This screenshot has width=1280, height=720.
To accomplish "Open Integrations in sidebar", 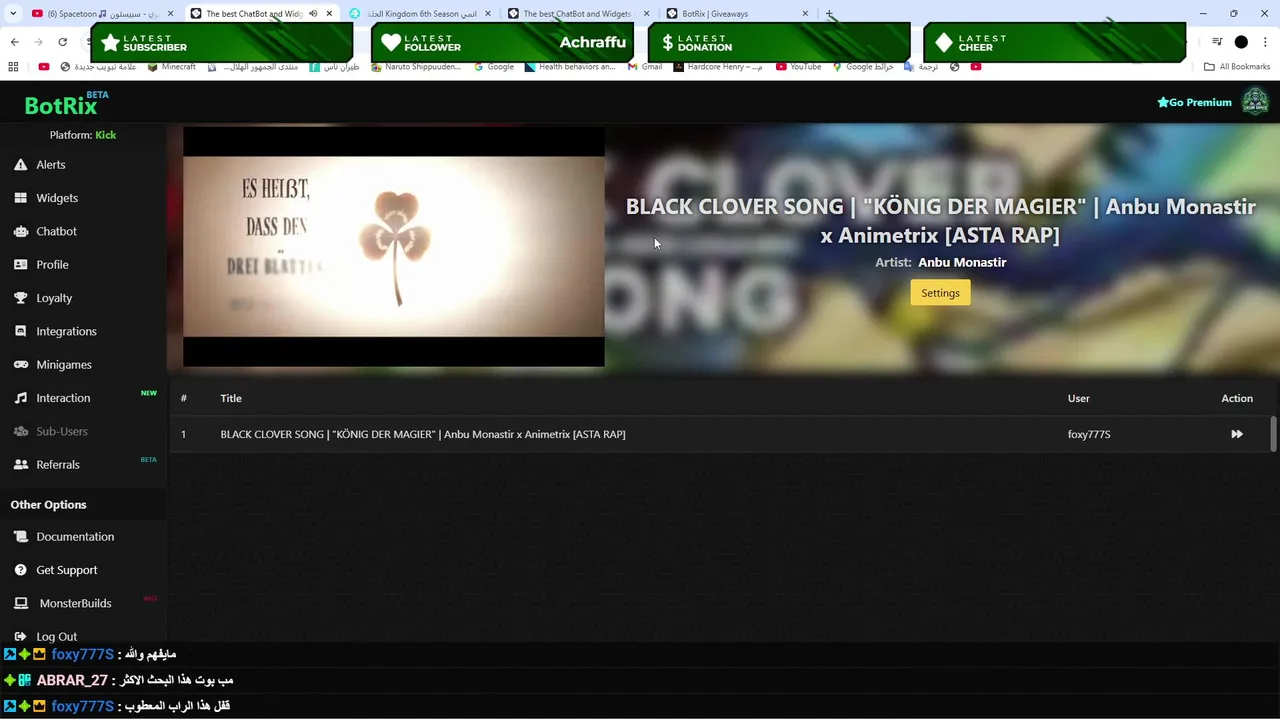I will click(66, 331).
